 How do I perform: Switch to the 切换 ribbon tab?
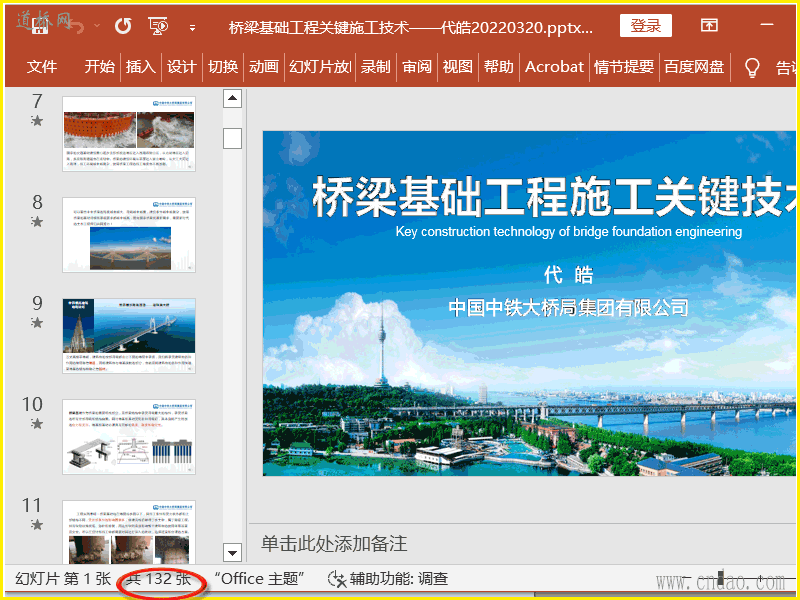tap(223, 66)
